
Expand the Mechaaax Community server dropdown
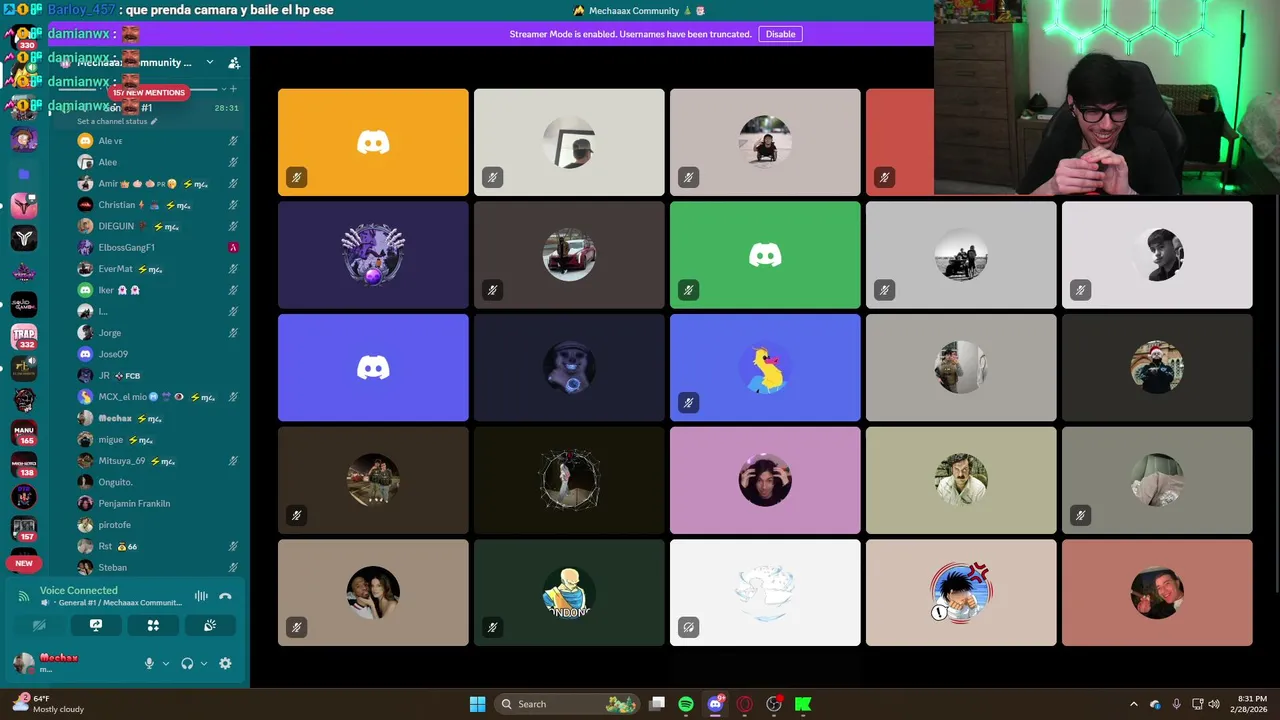point(210,62)
